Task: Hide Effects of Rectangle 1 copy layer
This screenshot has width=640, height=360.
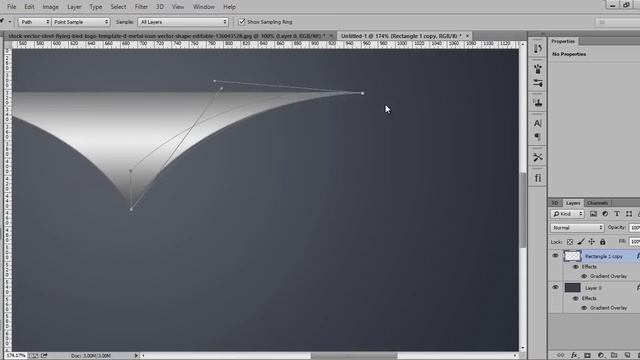Action: (576, 267)
